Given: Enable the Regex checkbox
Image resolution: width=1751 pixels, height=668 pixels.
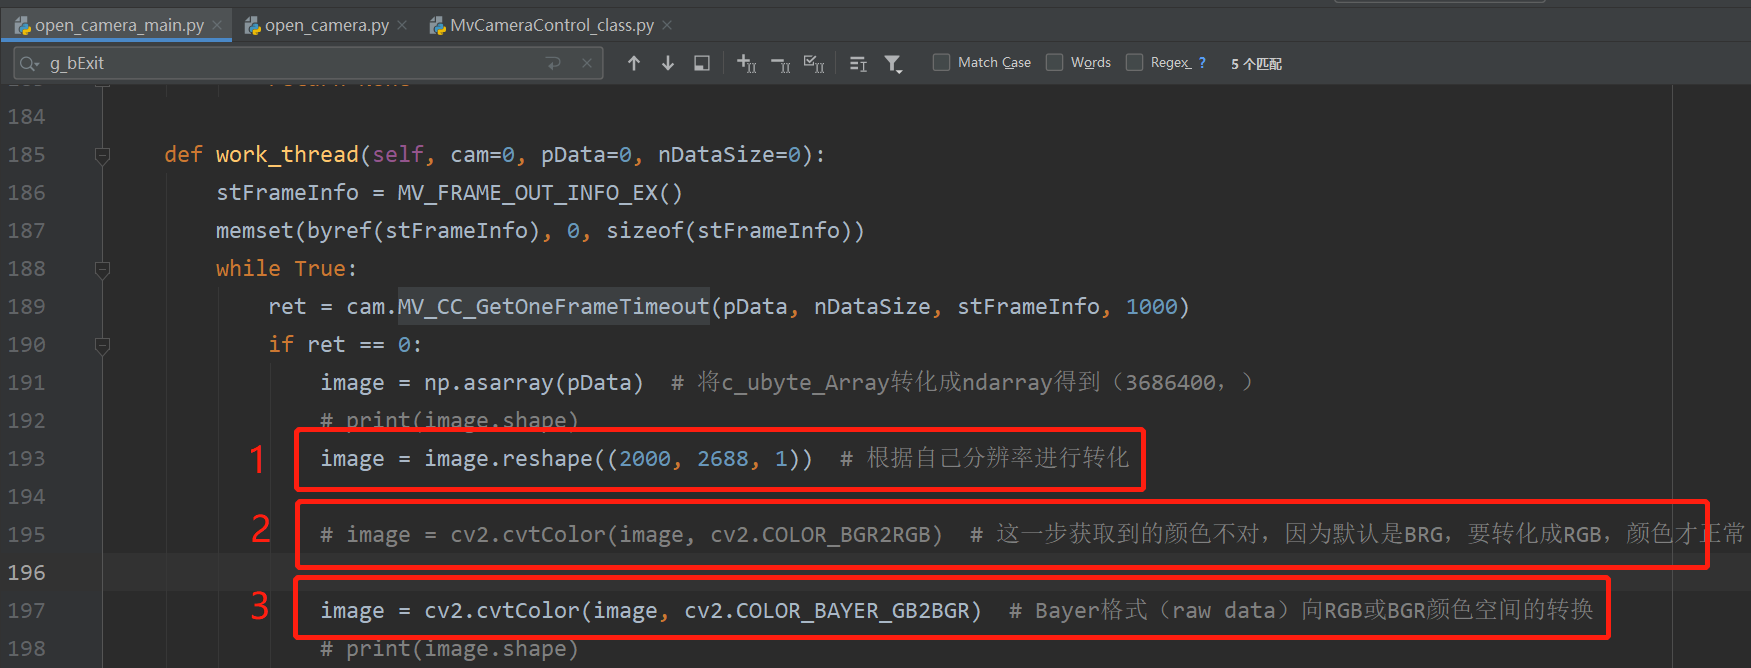Looking at the screenshot, I should pyautogui.click(x=1134, y=62).
